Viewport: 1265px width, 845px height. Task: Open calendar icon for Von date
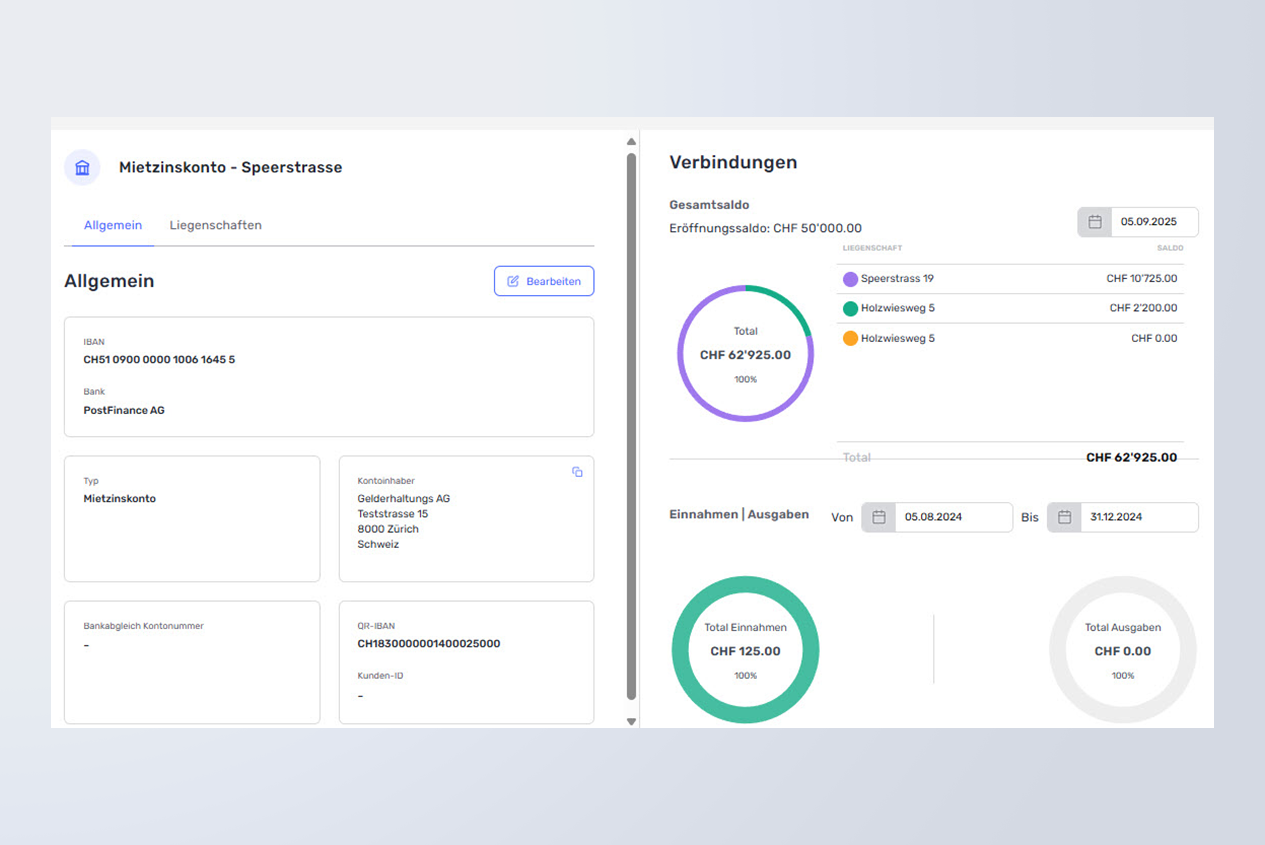[878, 517]
